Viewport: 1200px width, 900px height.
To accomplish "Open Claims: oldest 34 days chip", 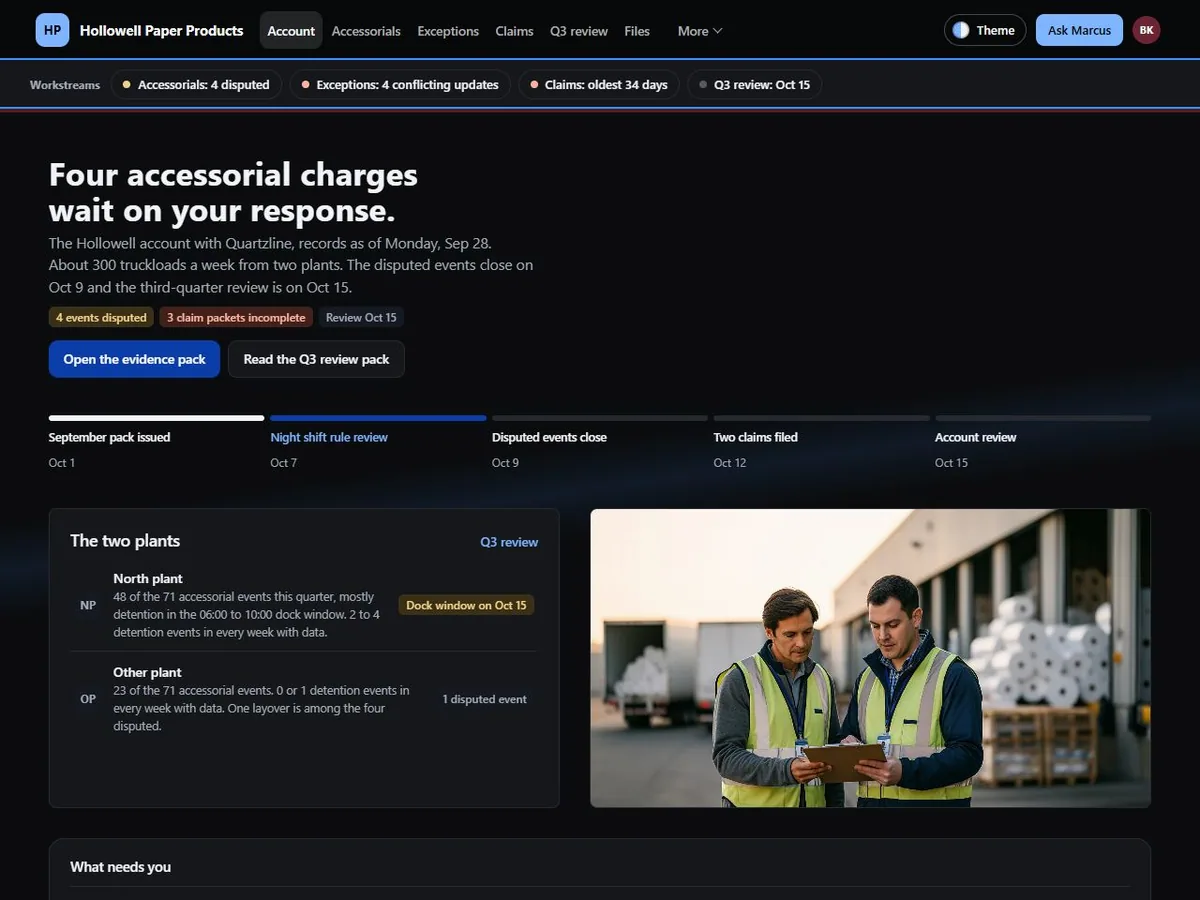I will tap(599, 85).
